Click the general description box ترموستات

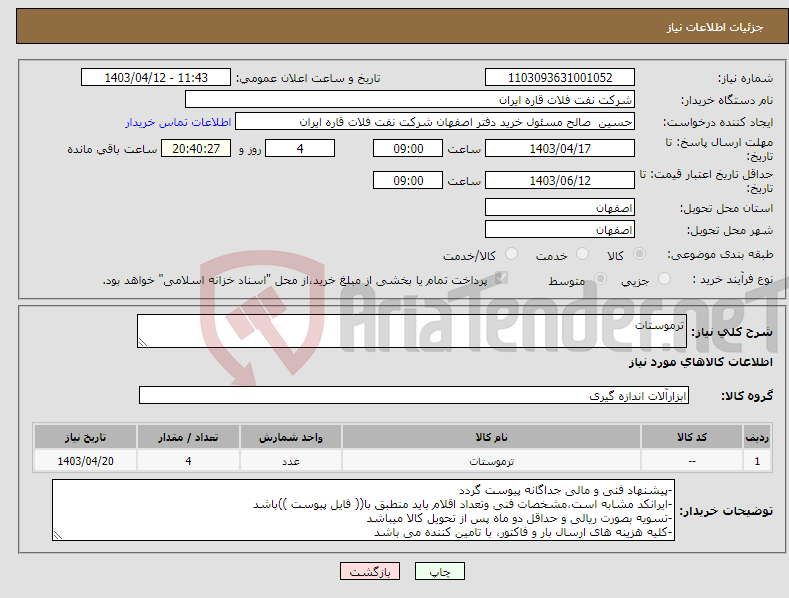[412, 331]
